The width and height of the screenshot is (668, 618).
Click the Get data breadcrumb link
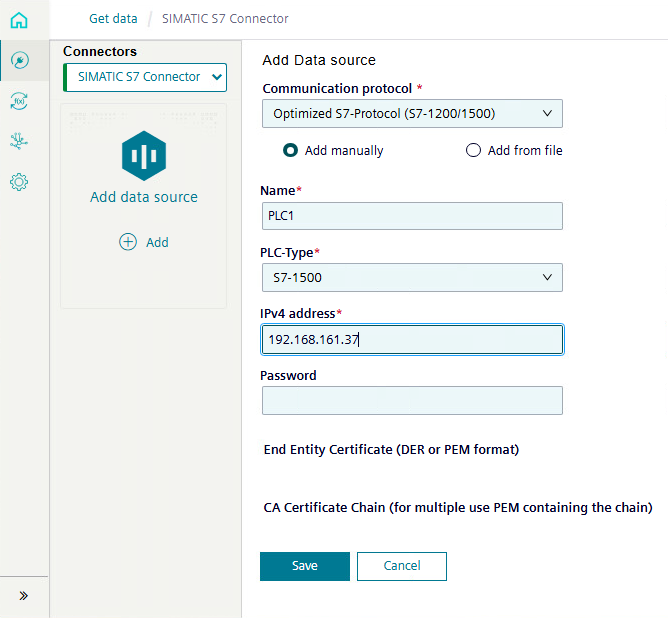tap(113, 19)
